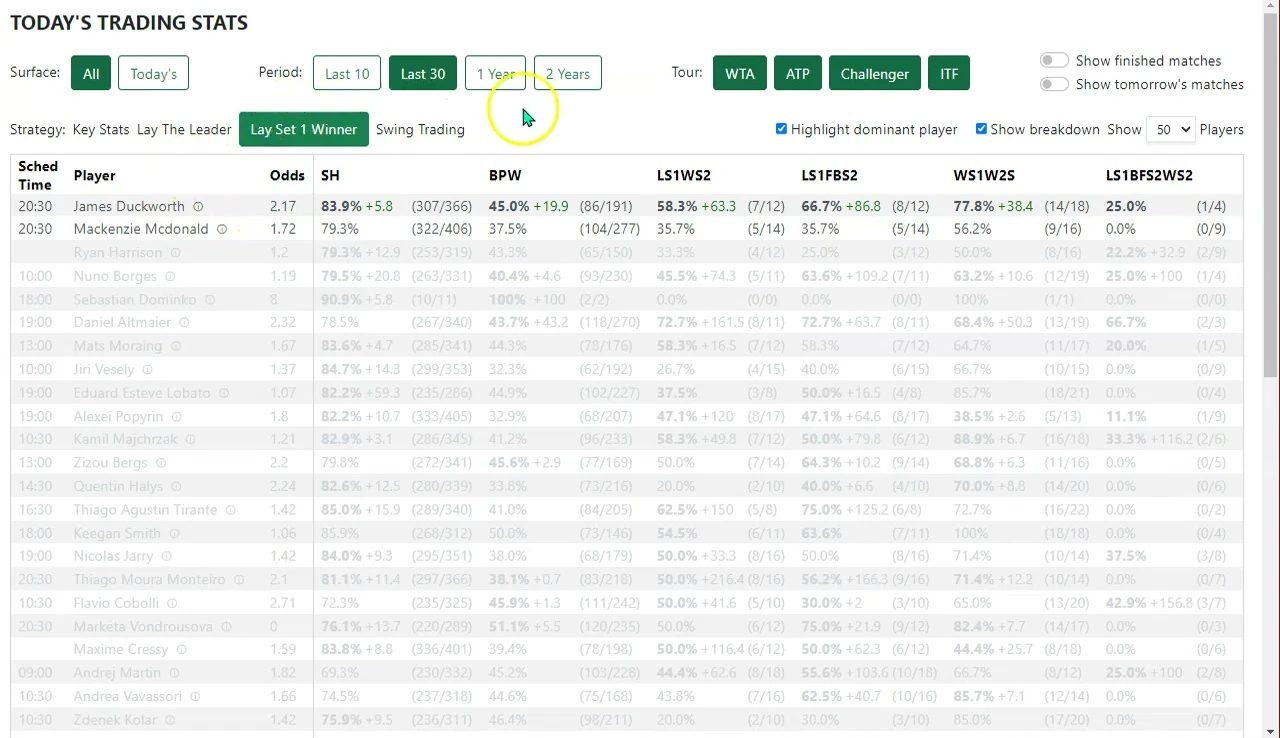Toggle Show tomorrow's matches switch

(x=1054, y=85)
